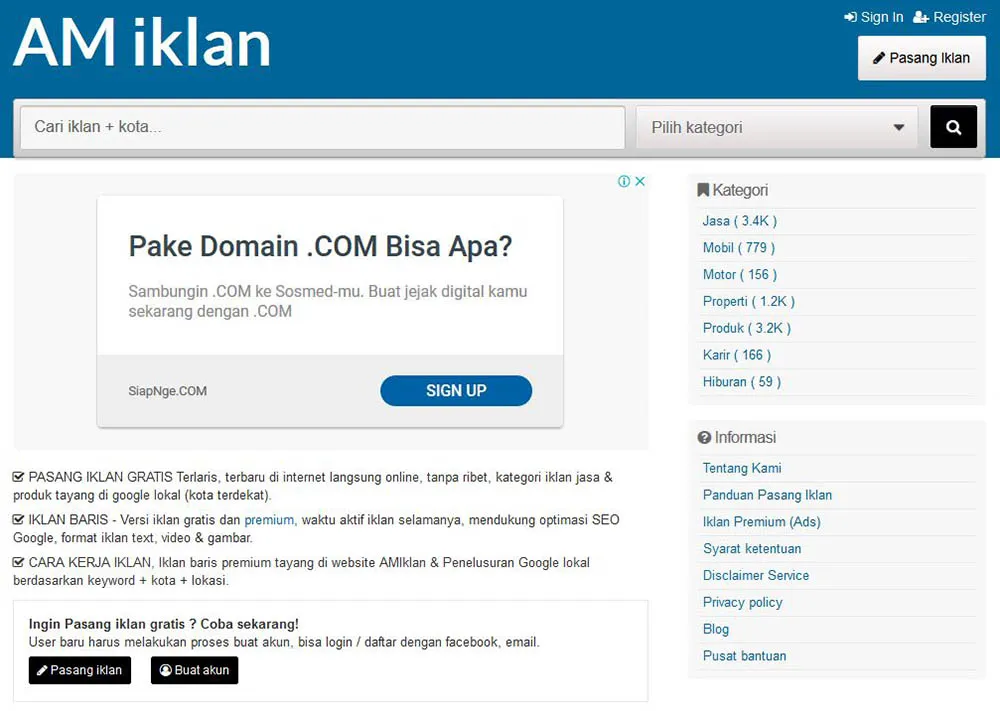This screenshot has width=1000, height=711.
Task: Go to the Privacy policy page
Action: click(742, 602)
